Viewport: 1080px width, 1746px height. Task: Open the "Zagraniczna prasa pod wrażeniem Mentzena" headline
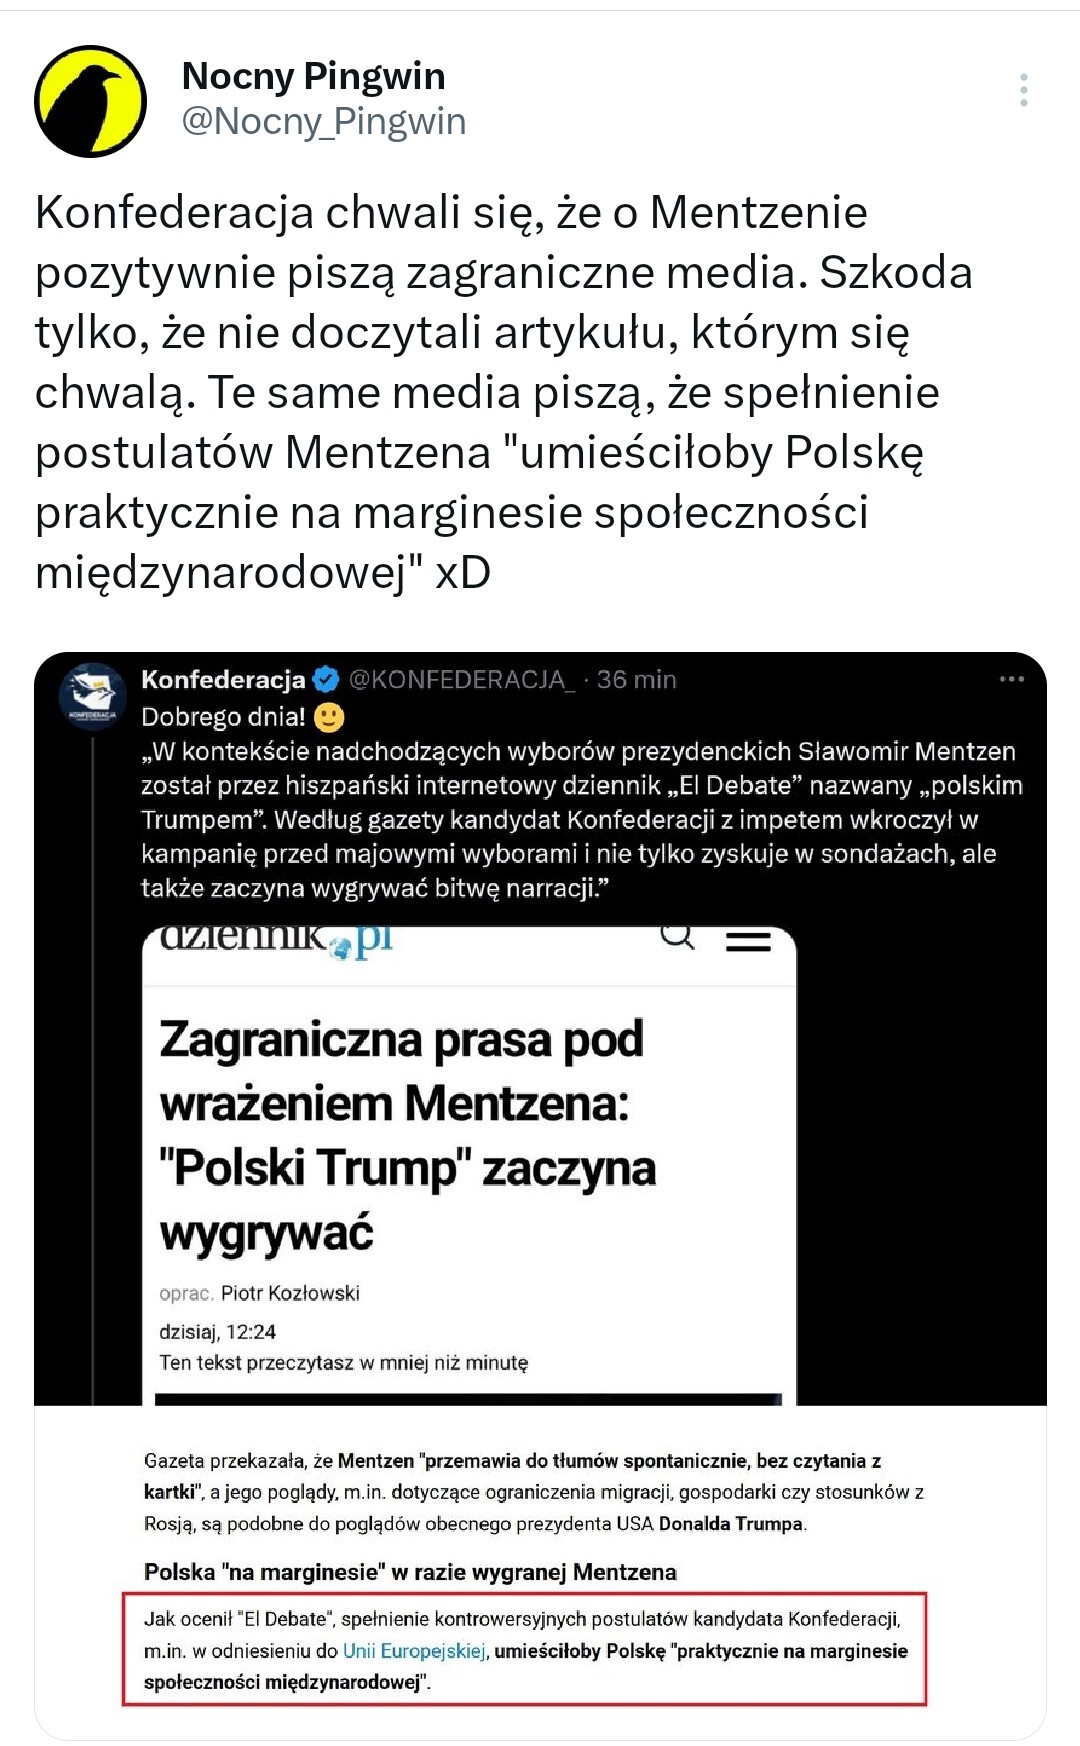click(408, 1135)
